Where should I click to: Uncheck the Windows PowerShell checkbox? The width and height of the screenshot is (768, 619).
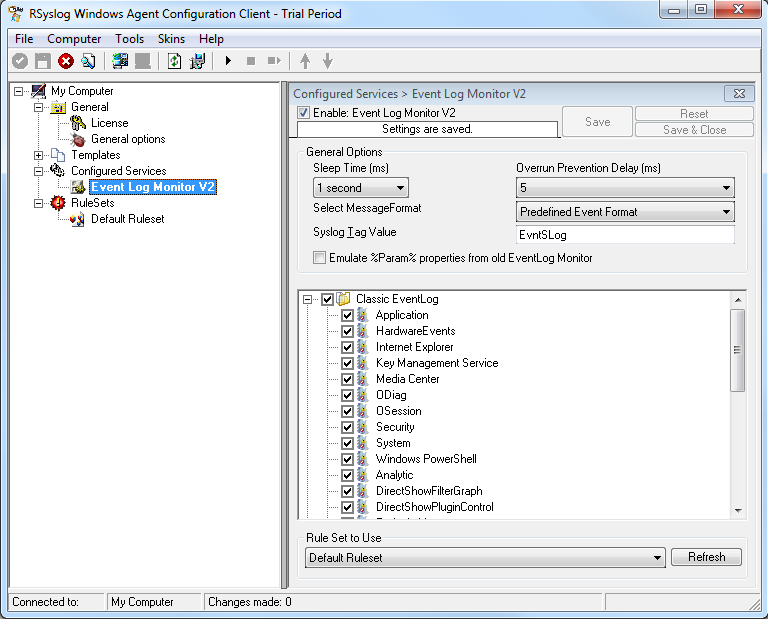click(347, 459)
